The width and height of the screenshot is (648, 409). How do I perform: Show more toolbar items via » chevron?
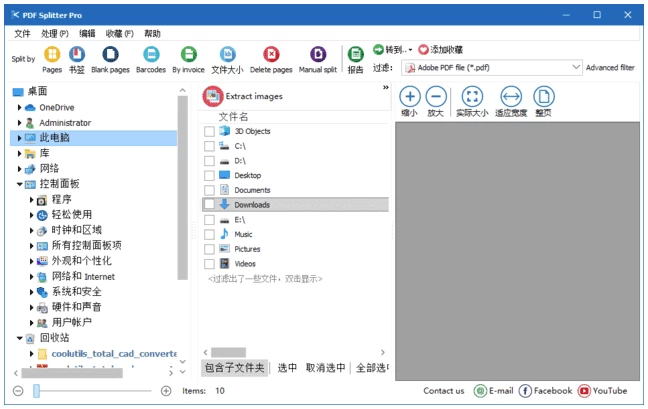pyautogui.click(x=386, y=87)
